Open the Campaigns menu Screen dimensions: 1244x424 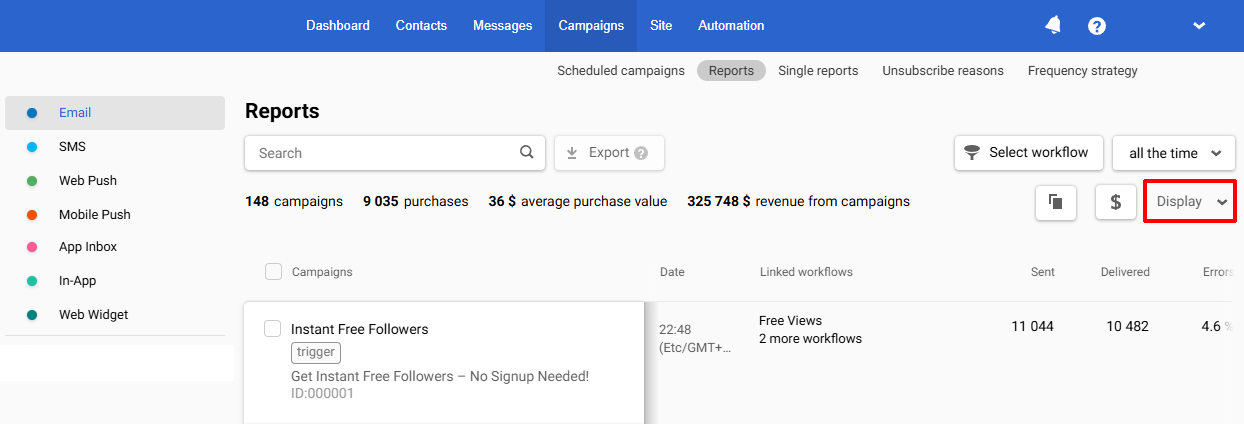pyautogui.click(x=591, y=26)
